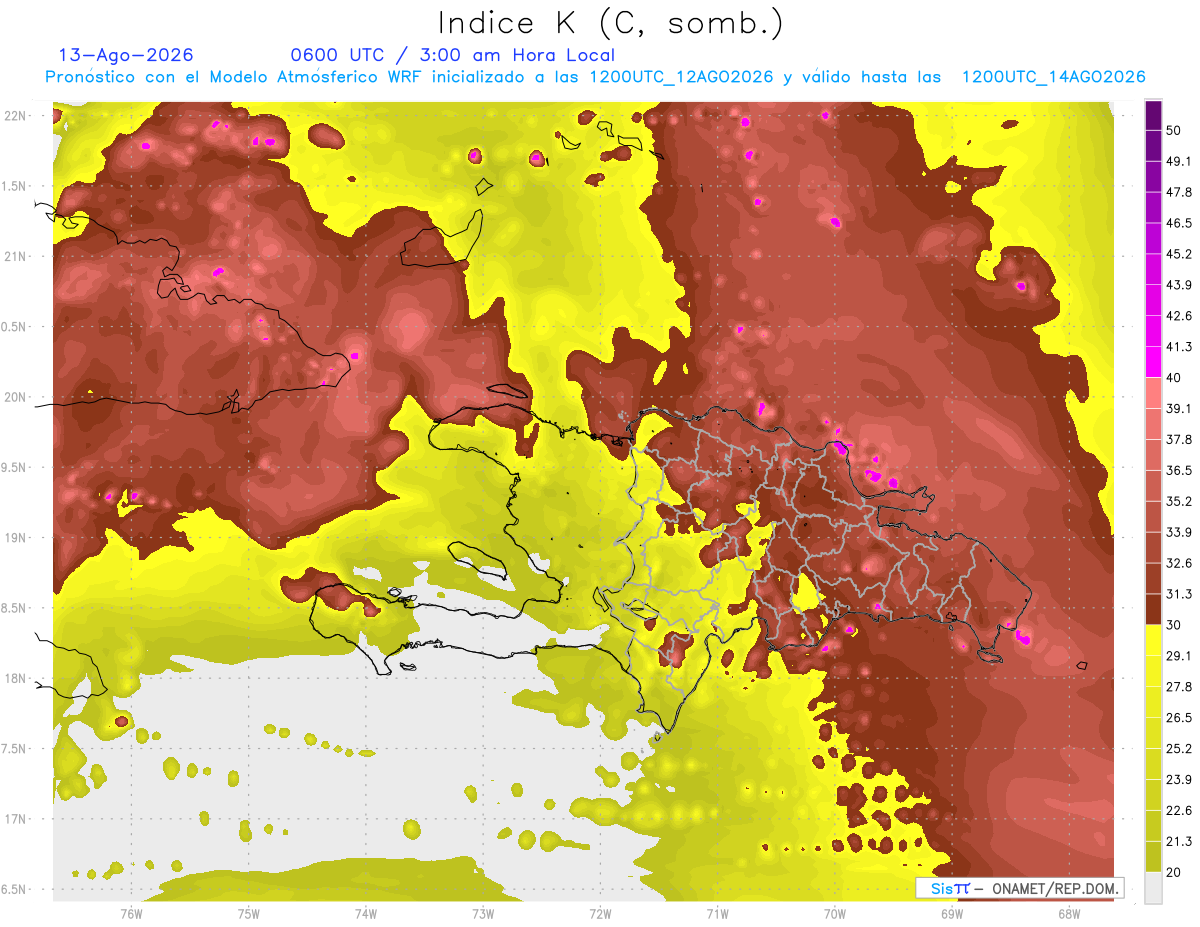Click the legend value "40"
This screenshot has height=927, width=1200.
pyautogui.click(x=1175, y=377)
